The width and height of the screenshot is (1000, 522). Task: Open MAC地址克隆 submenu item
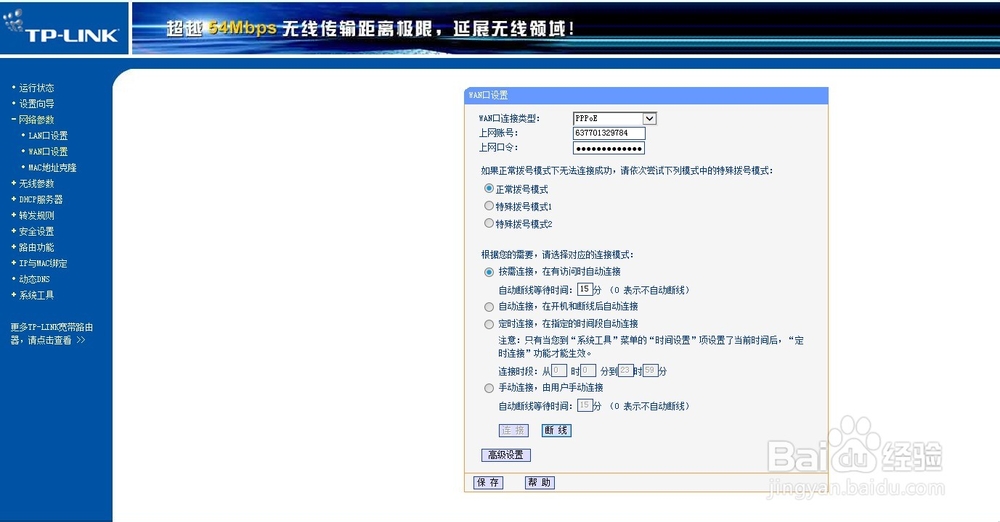click(x=52, y=168)
